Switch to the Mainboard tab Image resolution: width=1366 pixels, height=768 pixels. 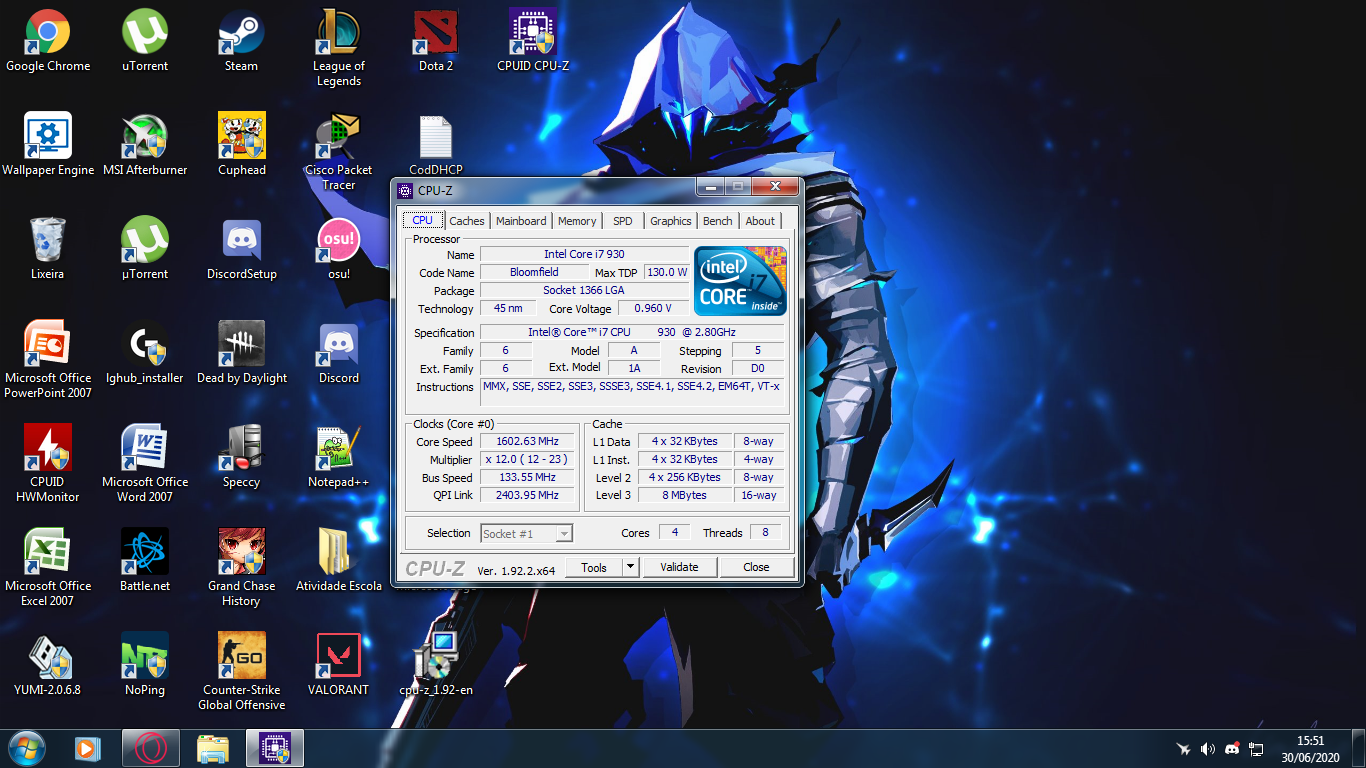[x=521, y=221]
